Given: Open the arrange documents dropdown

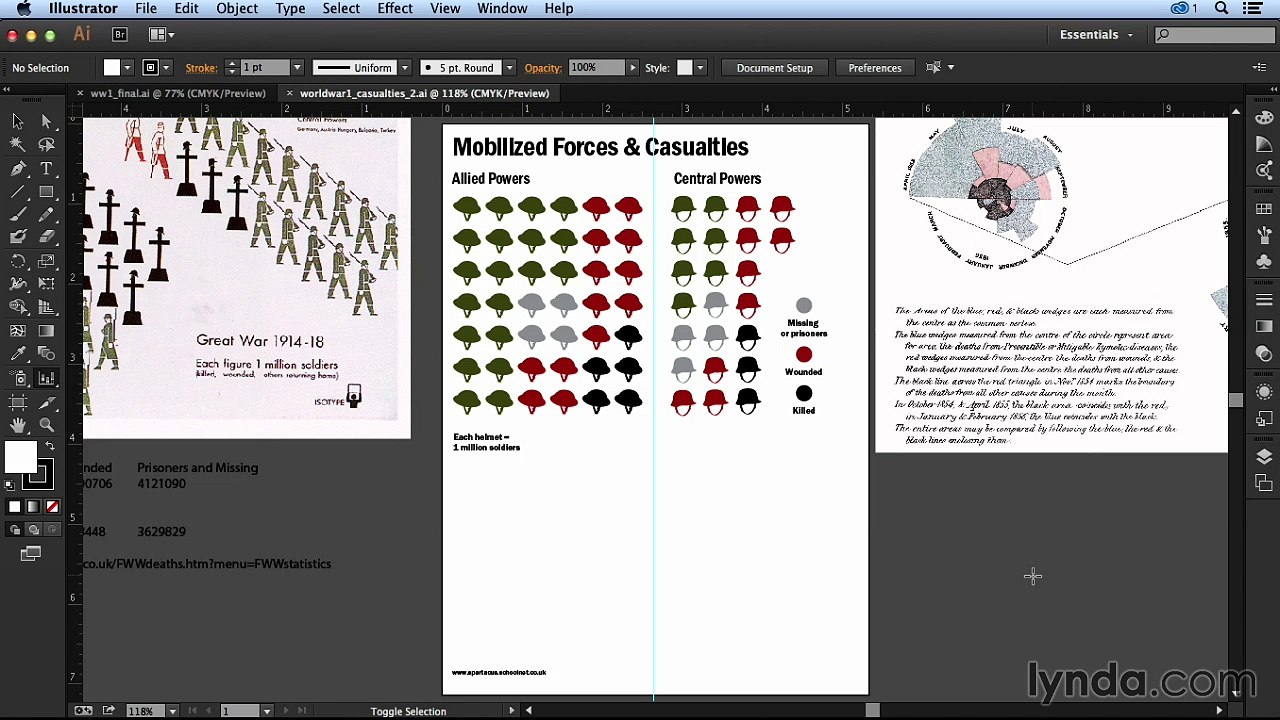Looking at the screenshot, I should point(161,35).
